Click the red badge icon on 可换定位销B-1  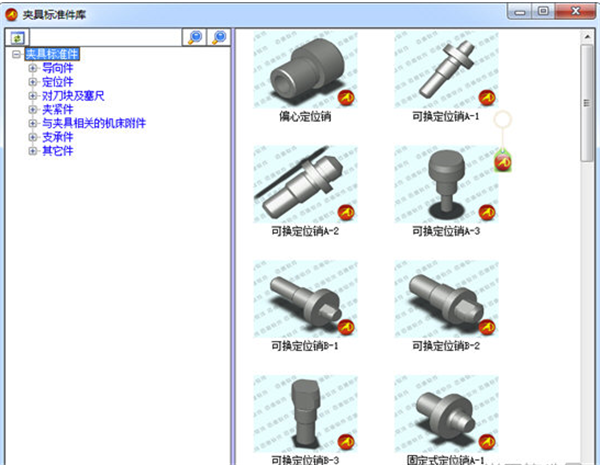point(346,328)
